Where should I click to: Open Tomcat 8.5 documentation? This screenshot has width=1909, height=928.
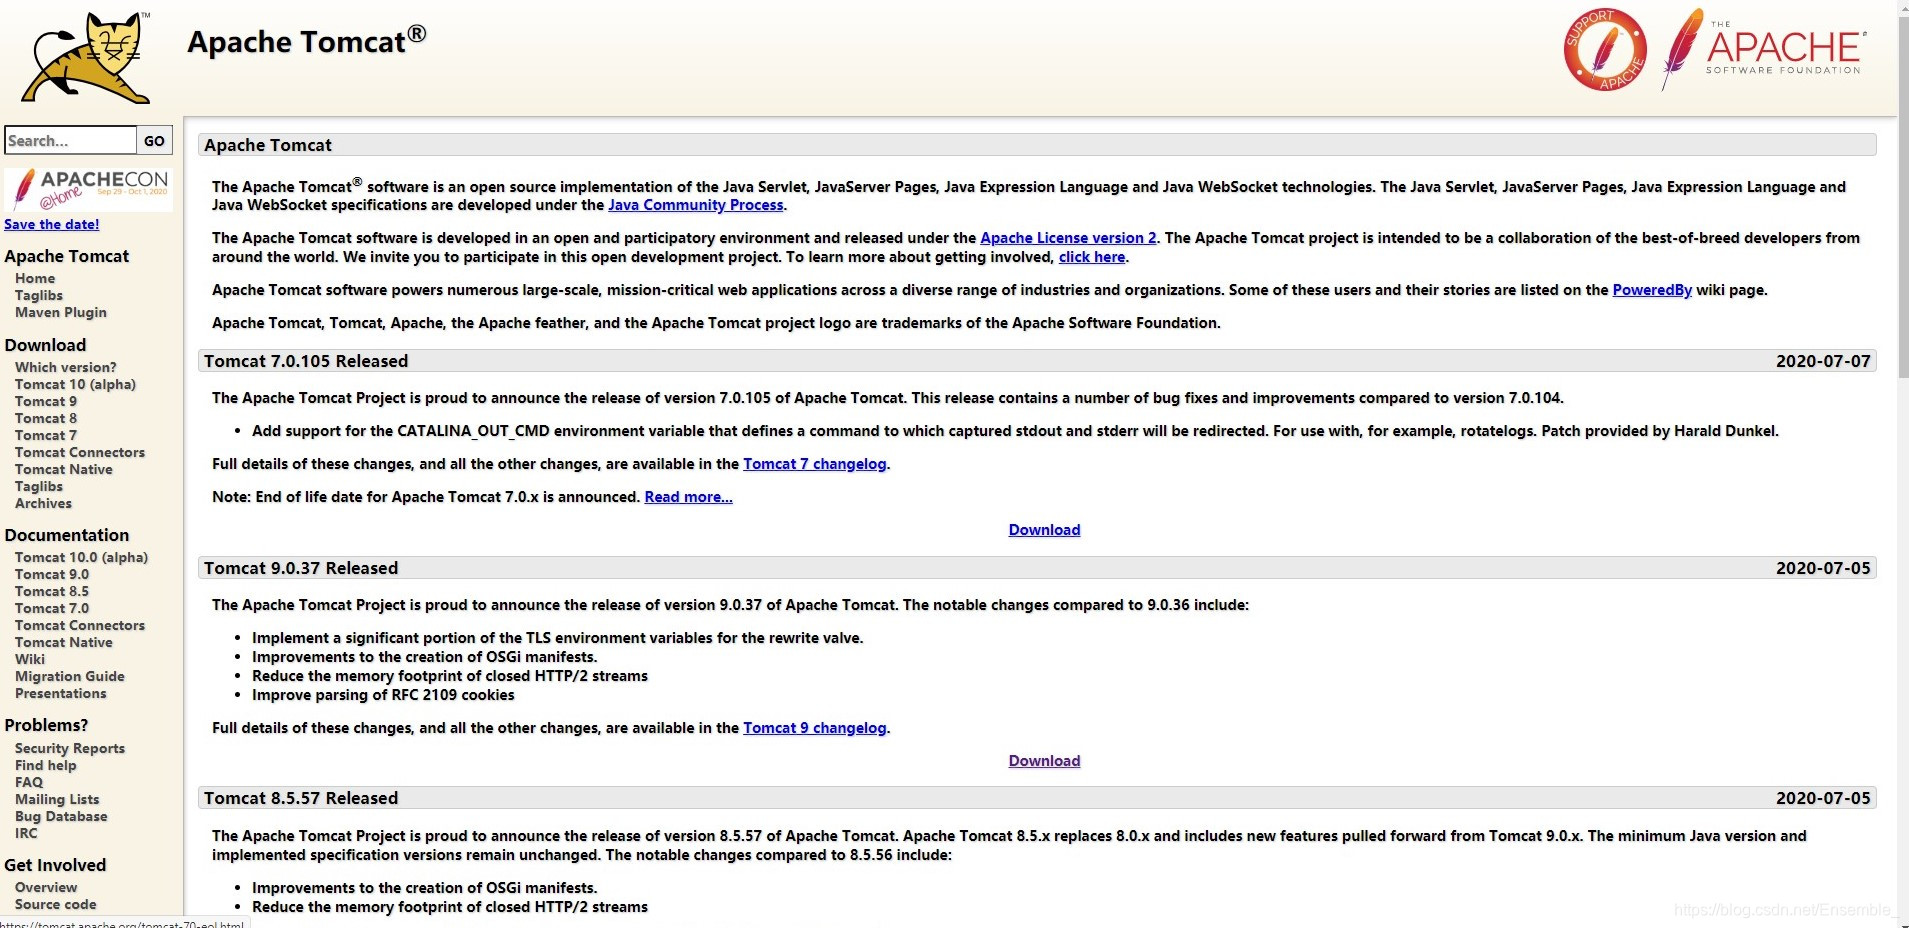coord(52,591)
